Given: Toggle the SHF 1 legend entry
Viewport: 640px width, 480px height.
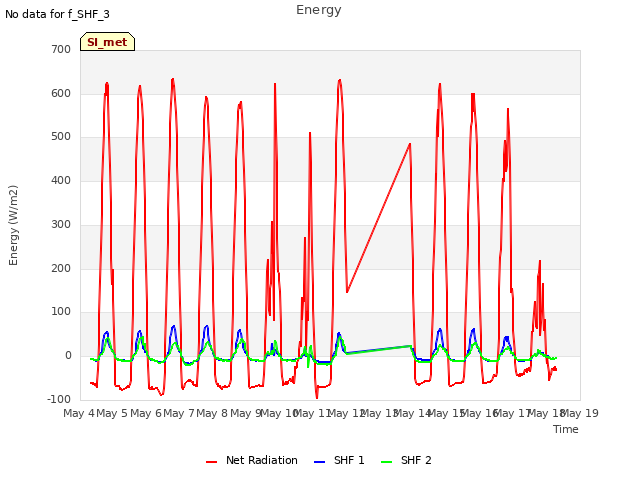Looking at the screenshot, I should tap(339, 460).
